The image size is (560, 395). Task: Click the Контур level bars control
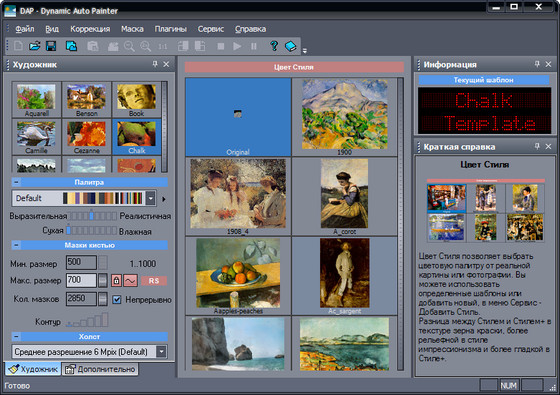pos(88,320)
